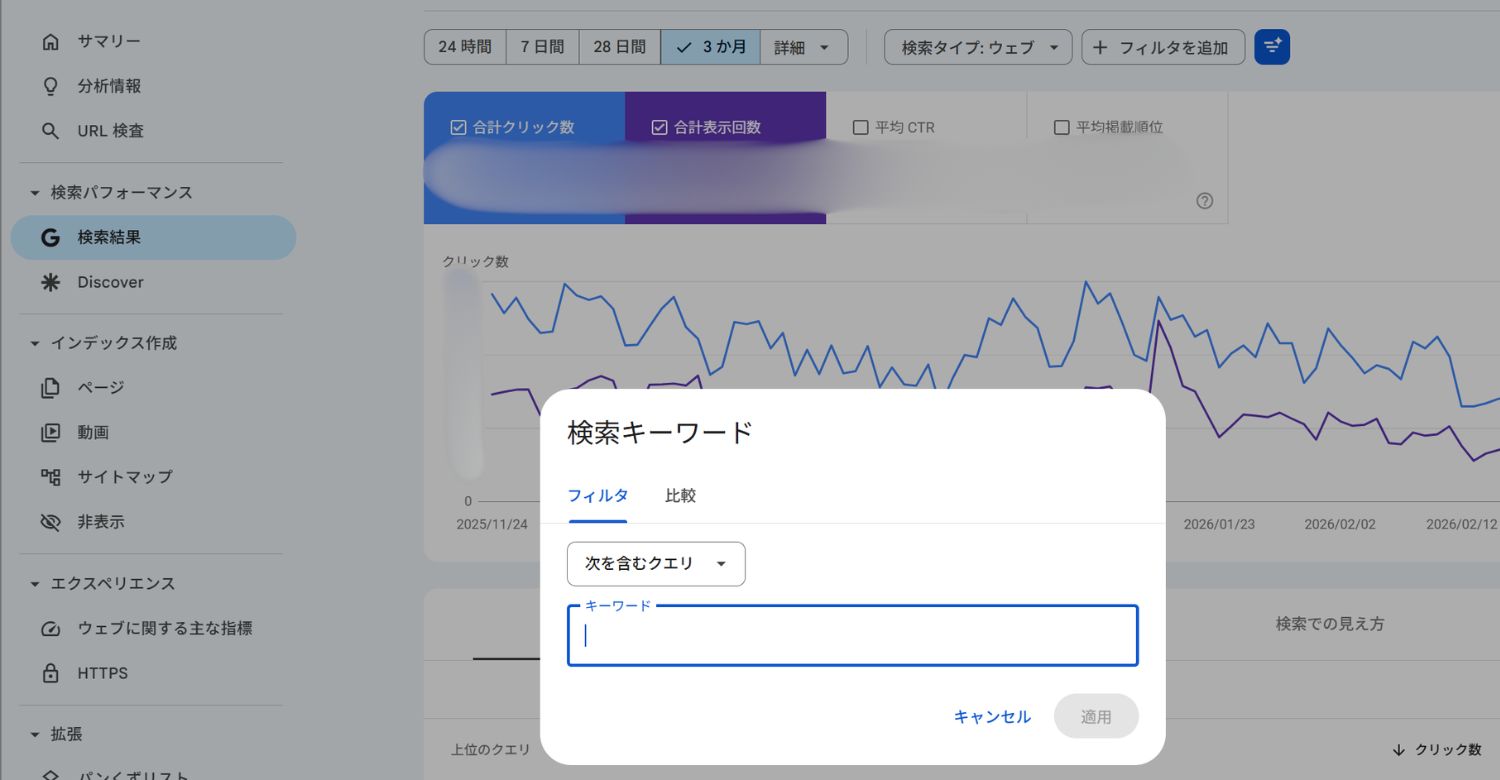Click the ウェブに関する主な指標 gauge icon

click(51, 629)
